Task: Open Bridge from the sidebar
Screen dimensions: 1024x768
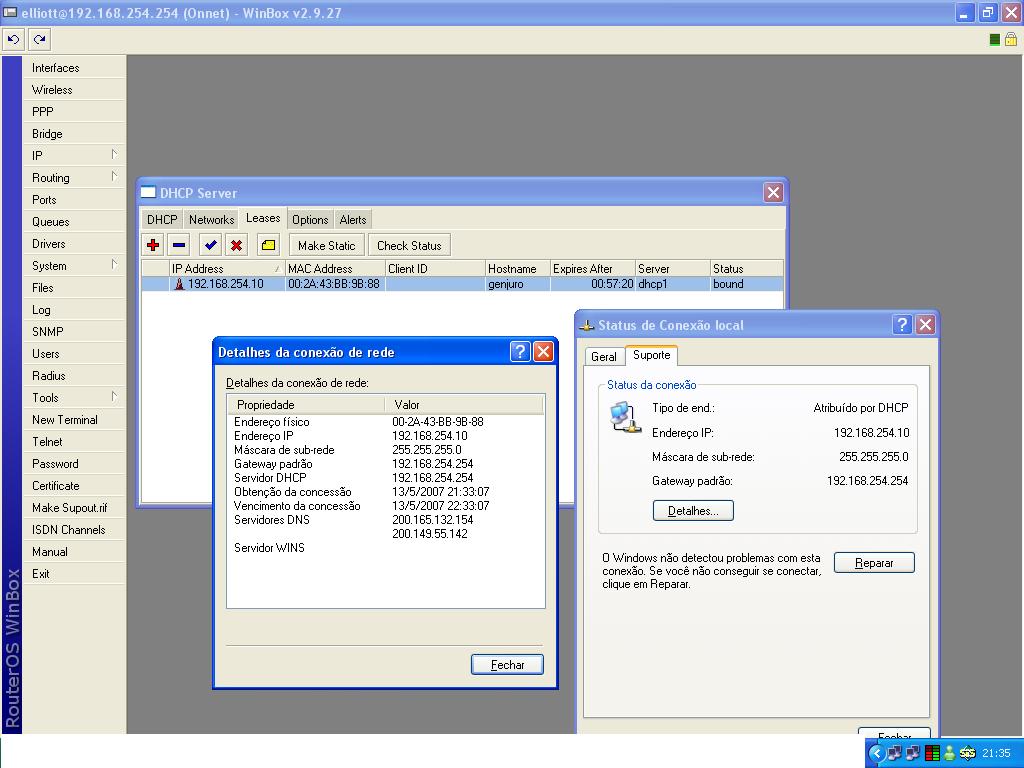Action: click(73, 134)
